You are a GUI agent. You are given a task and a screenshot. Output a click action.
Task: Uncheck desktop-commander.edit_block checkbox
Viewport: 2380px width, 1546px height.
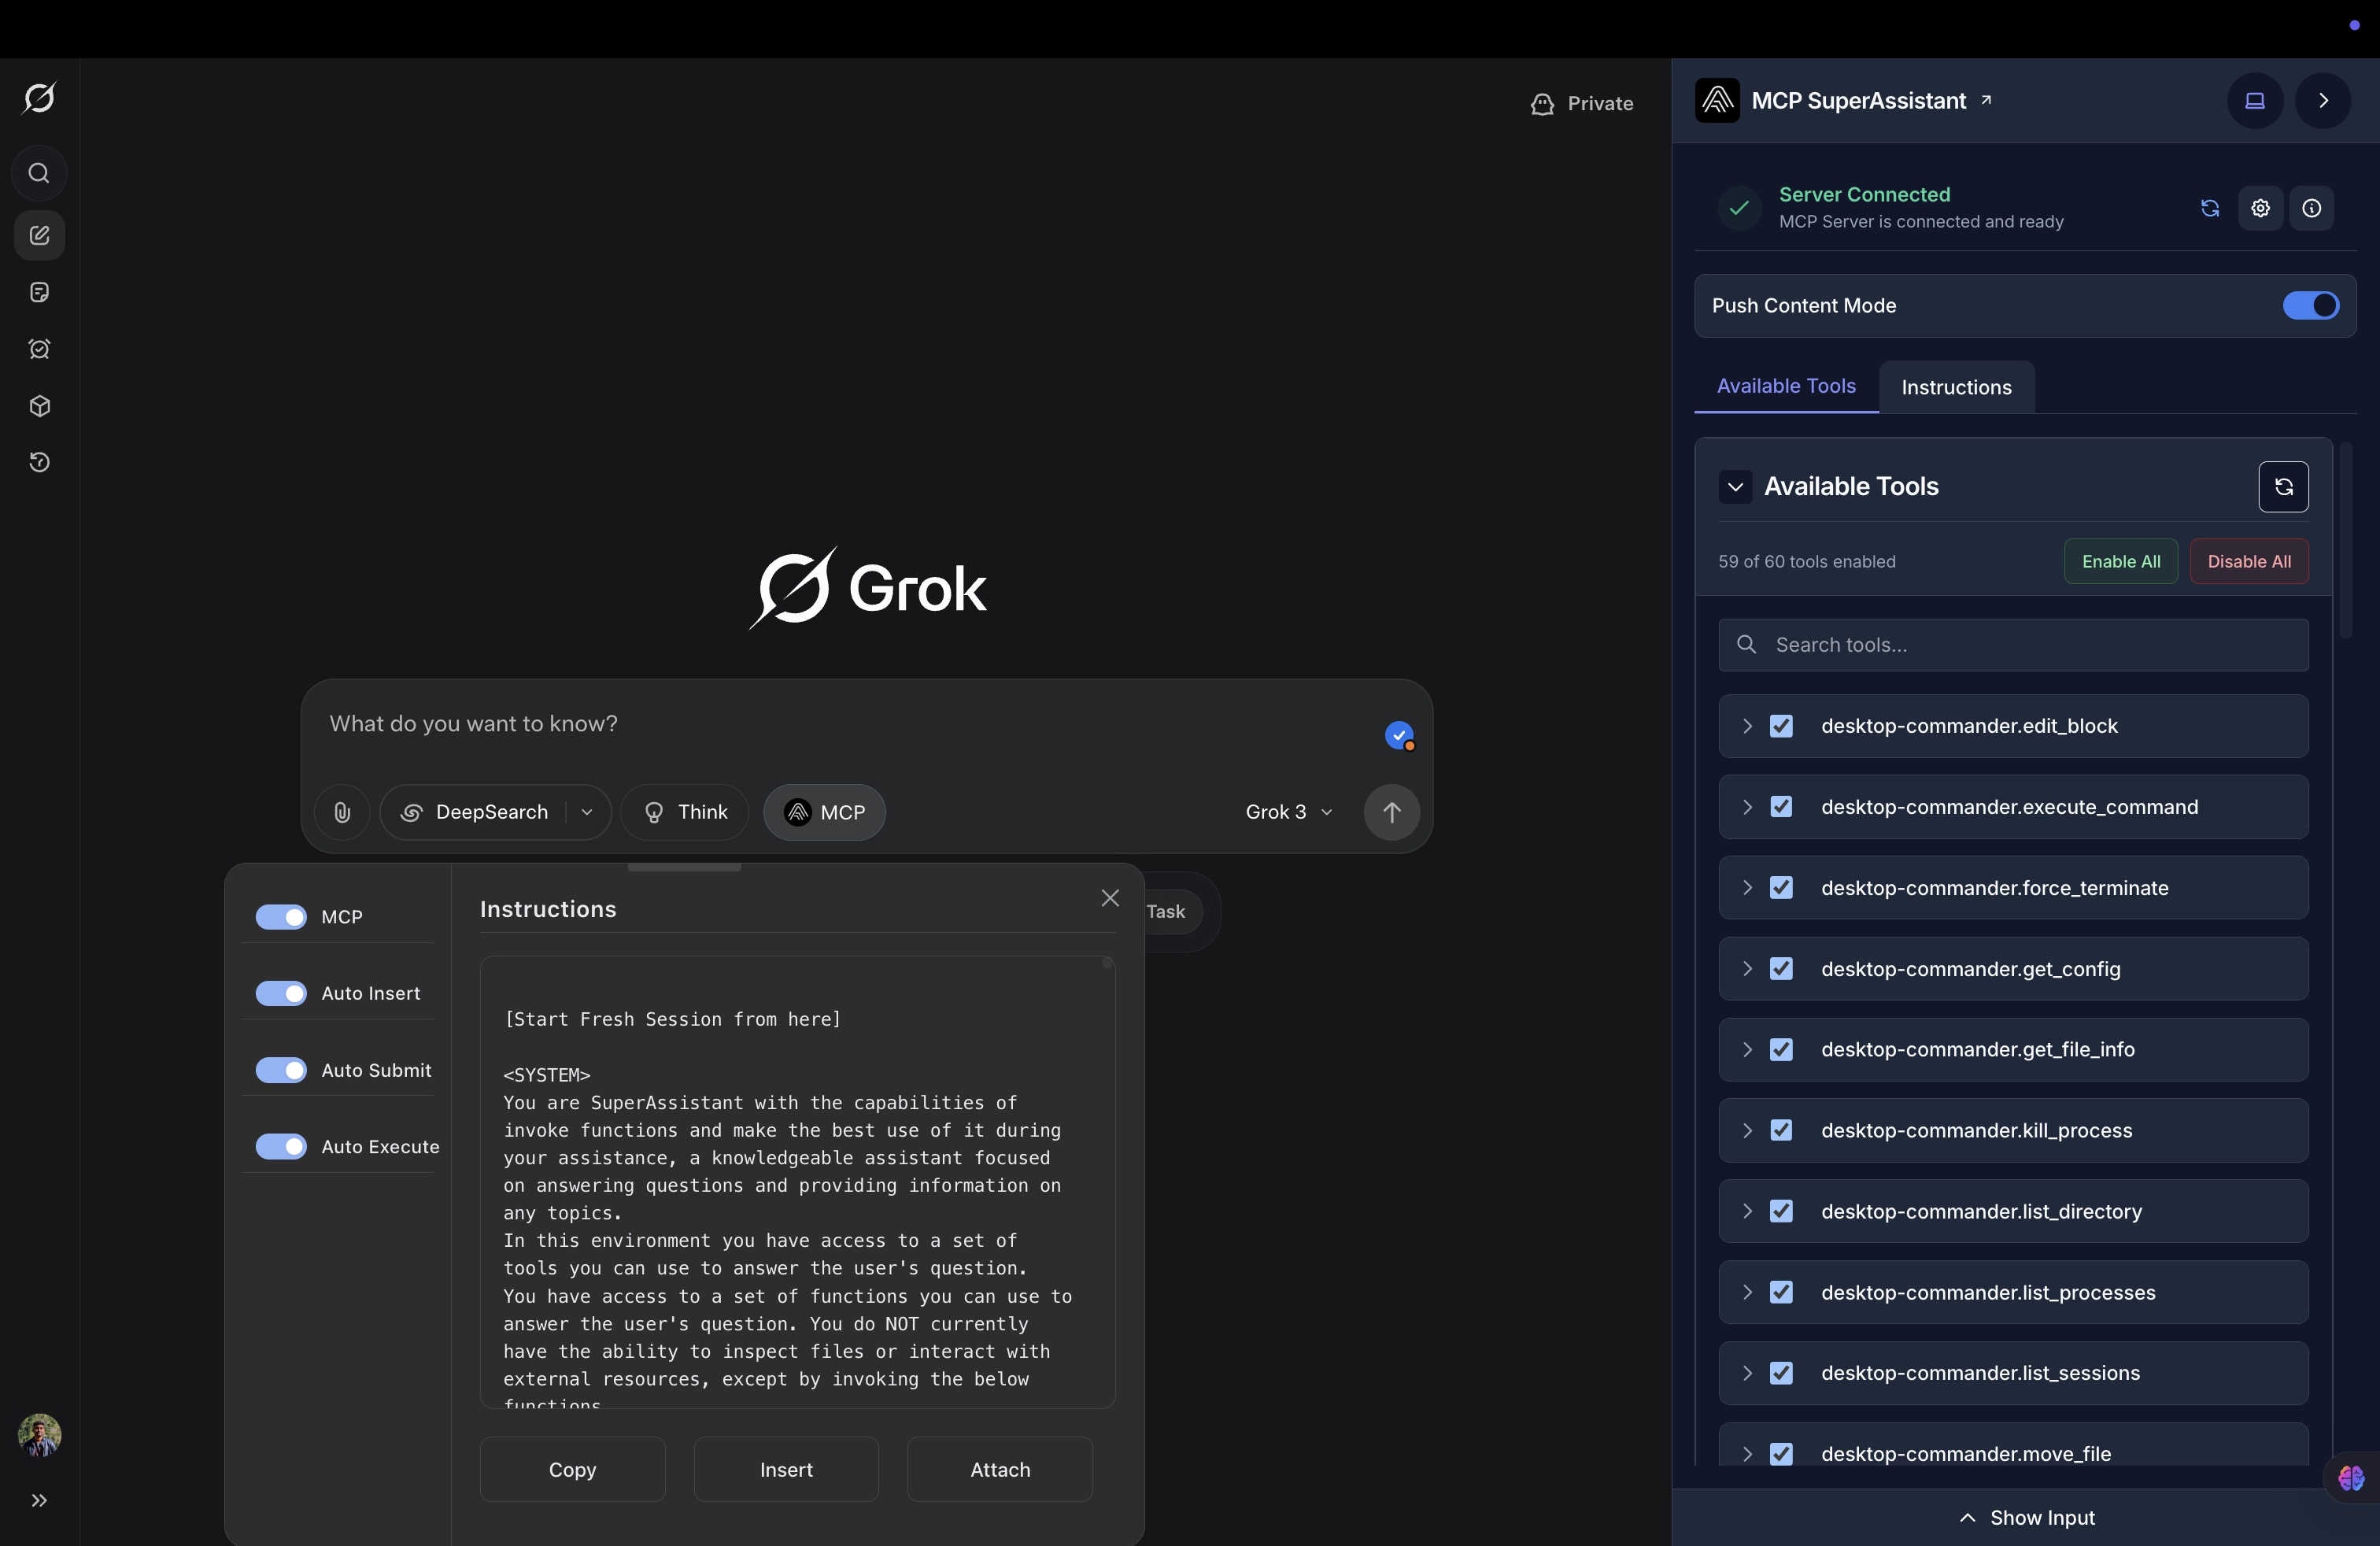pyautogui.click(x=1781, y=726)
